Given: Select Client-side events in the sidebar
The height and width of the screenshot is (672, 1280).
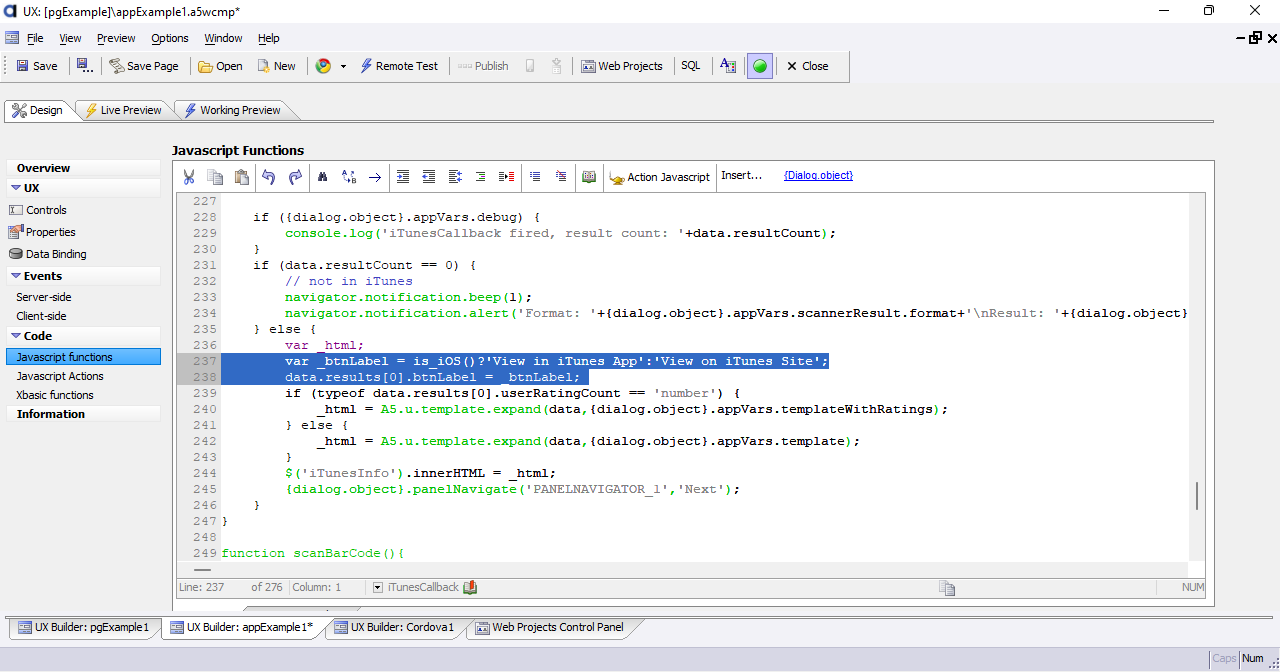Looking at the screenshot, I should (x=41, y=316).
